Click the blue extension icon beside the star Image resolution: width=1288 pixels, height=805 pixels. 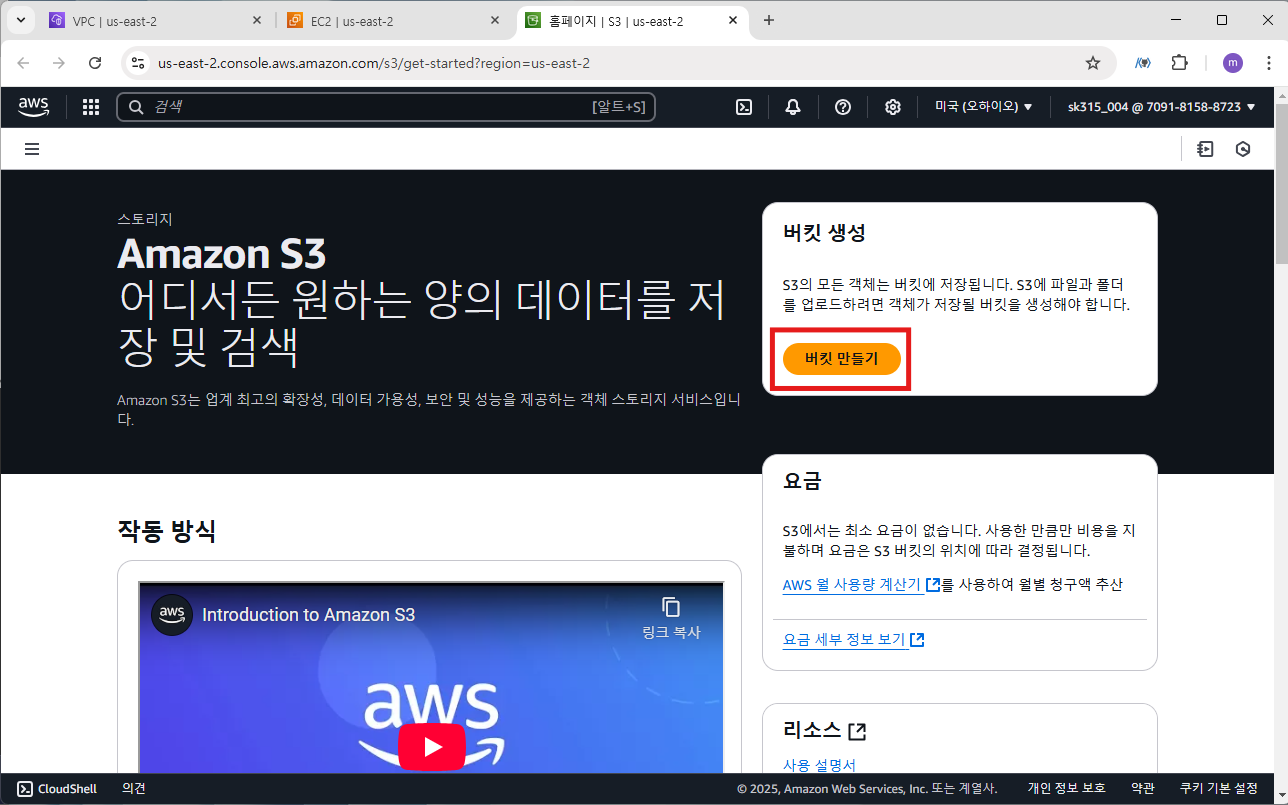[1142, 63]
